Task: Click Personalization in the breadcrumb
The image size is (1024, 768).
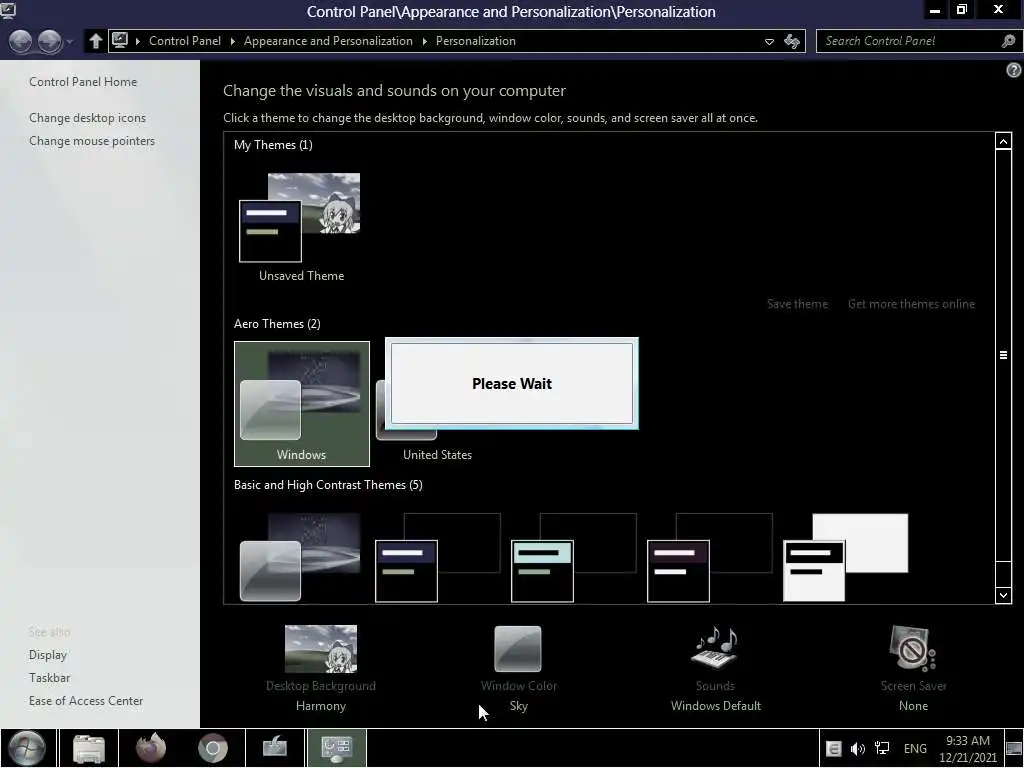Action: [x=475, y=40]
